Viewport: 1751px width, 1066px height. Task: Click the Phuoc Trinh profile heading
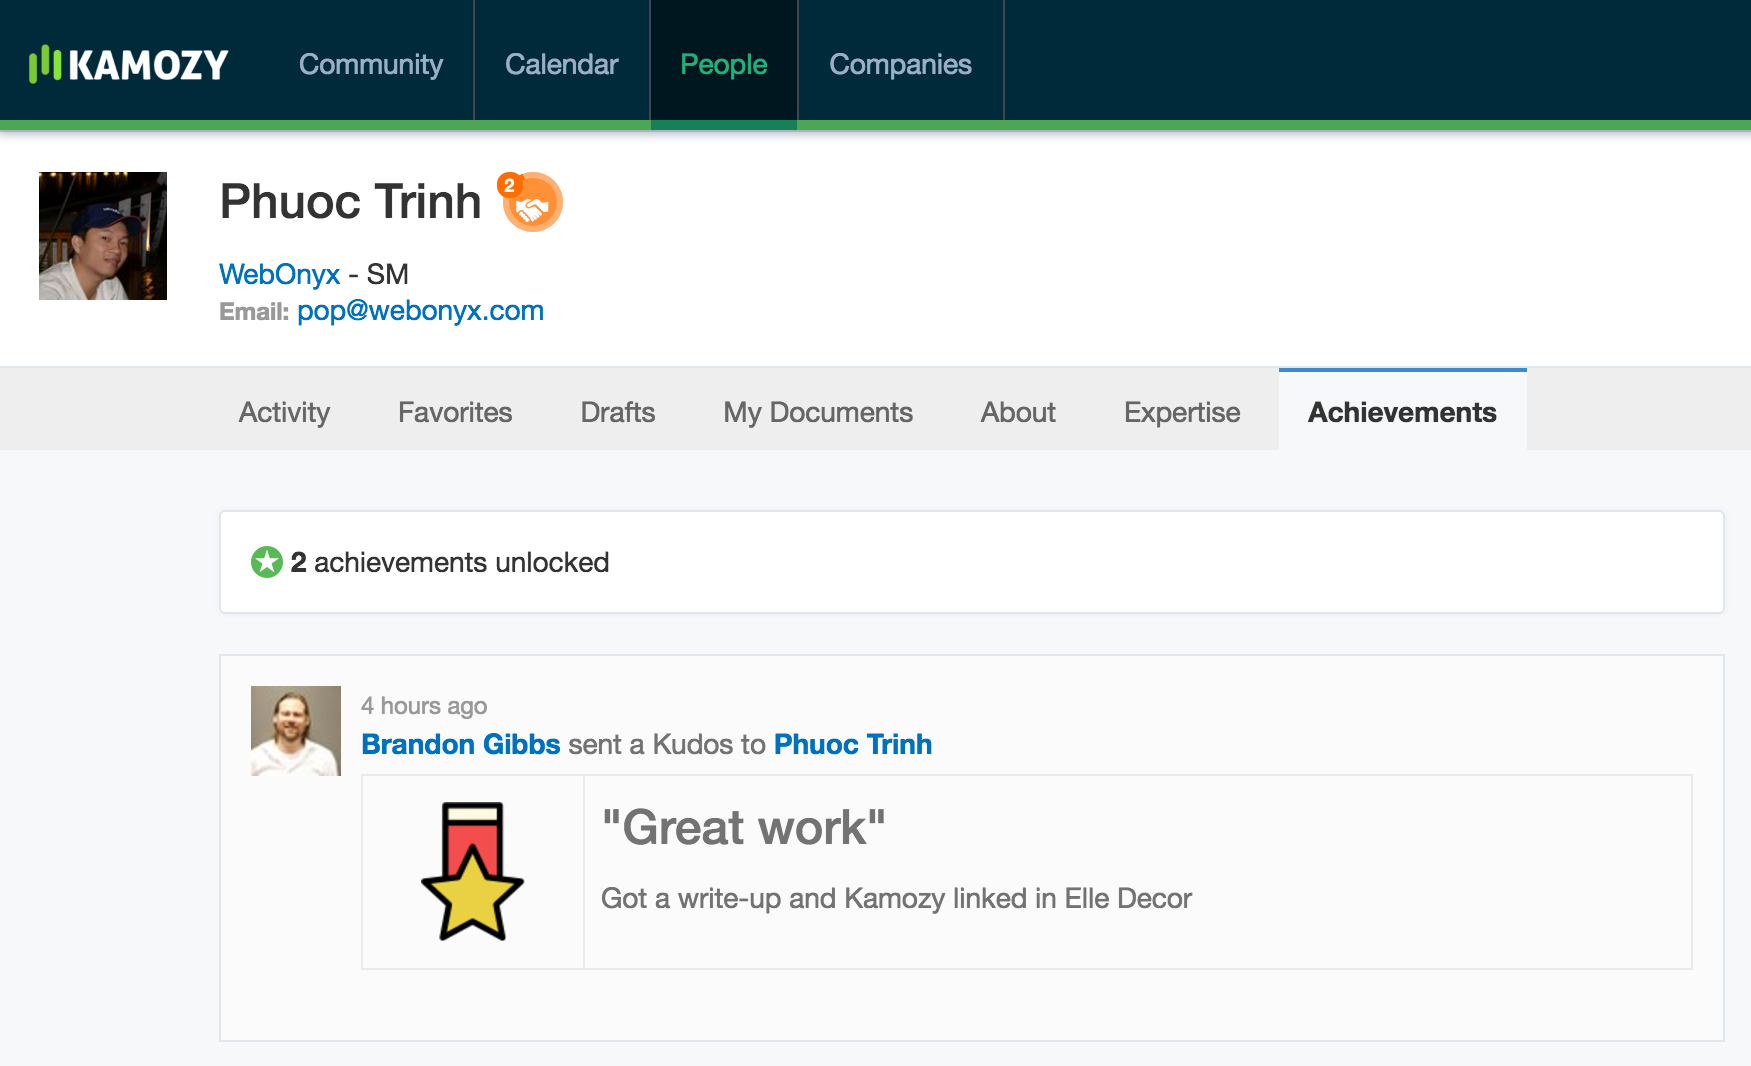pyautogui.click(x=350, y=202)
